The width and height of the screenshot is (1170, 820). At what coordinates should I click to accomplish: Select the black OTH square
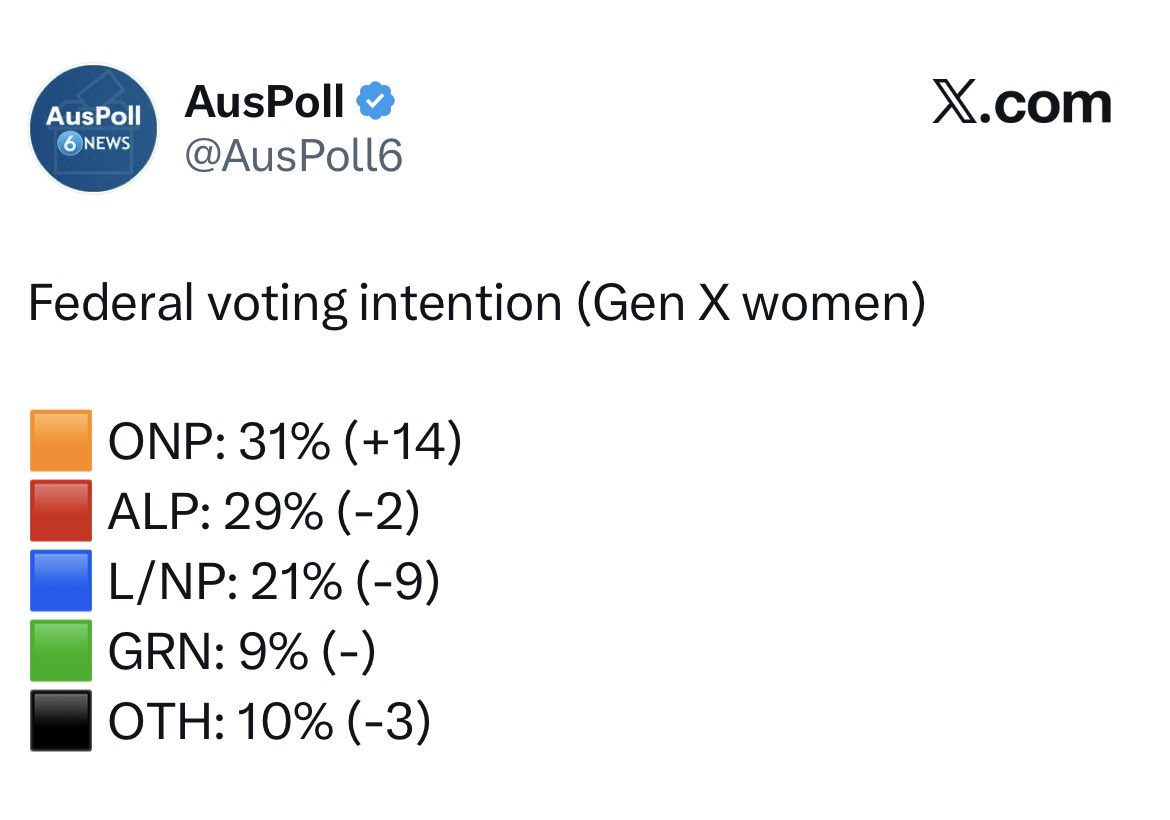pos(61,721)
